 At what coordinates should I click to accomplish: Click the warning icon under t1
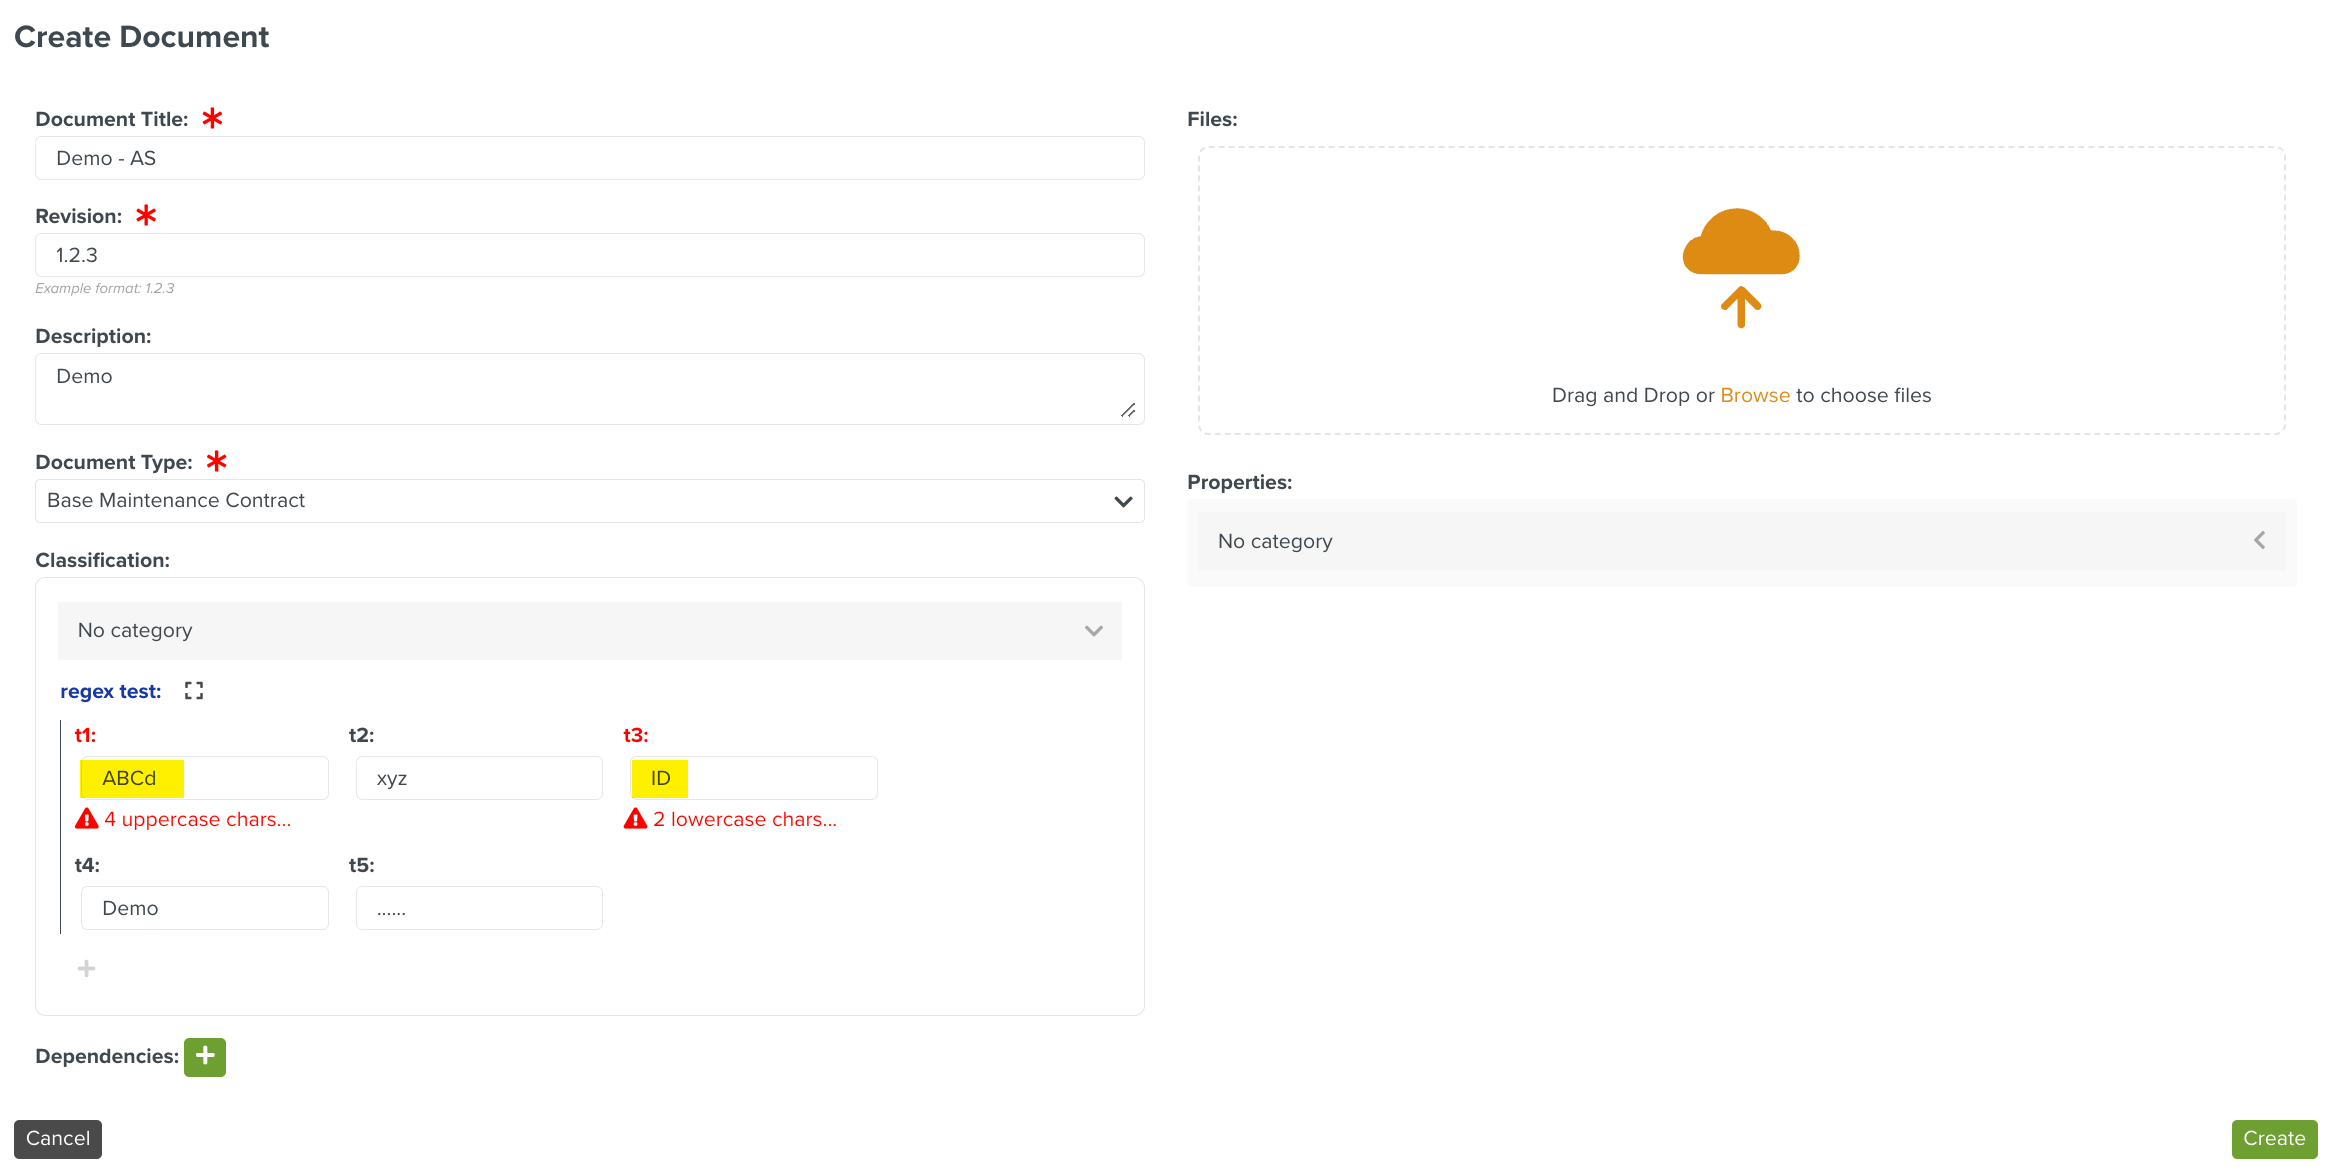[87, 819]
